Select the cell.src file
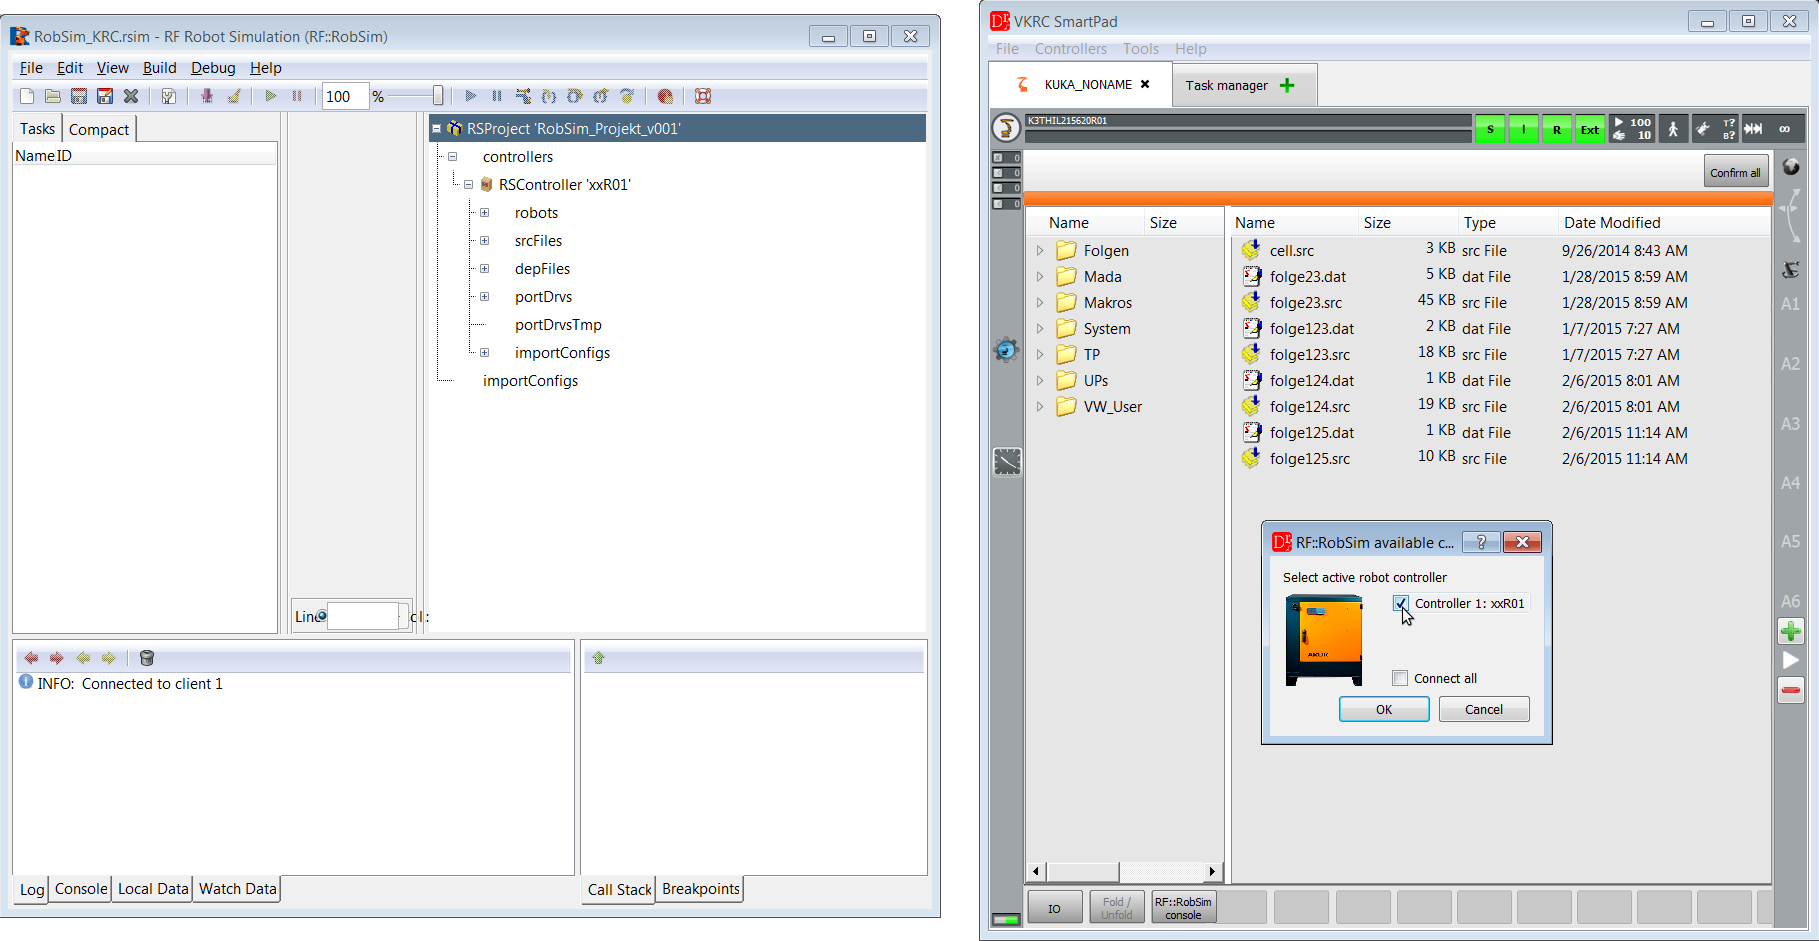1819x941 pixels. point(1291,251)
